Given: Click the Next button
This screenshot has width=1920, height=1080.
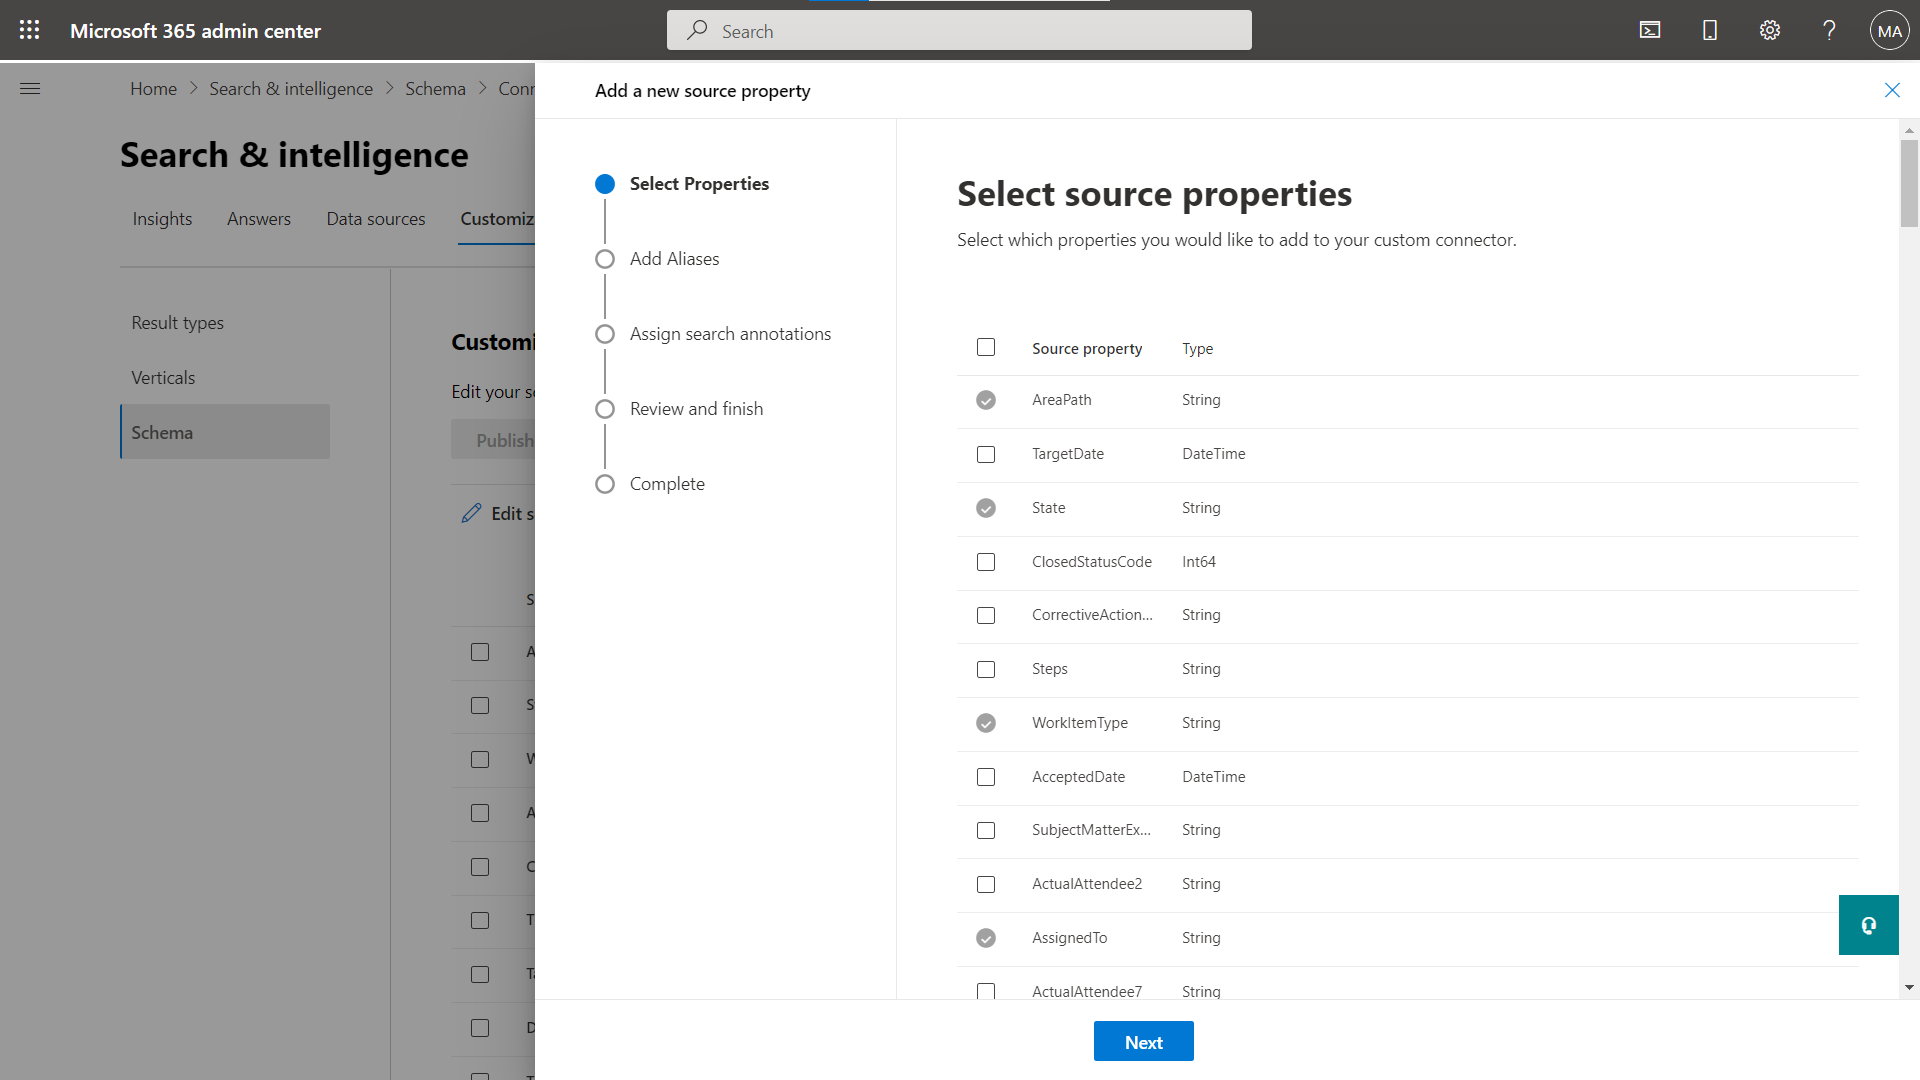Looking at the screenshot, I should pos(1143,1042).
